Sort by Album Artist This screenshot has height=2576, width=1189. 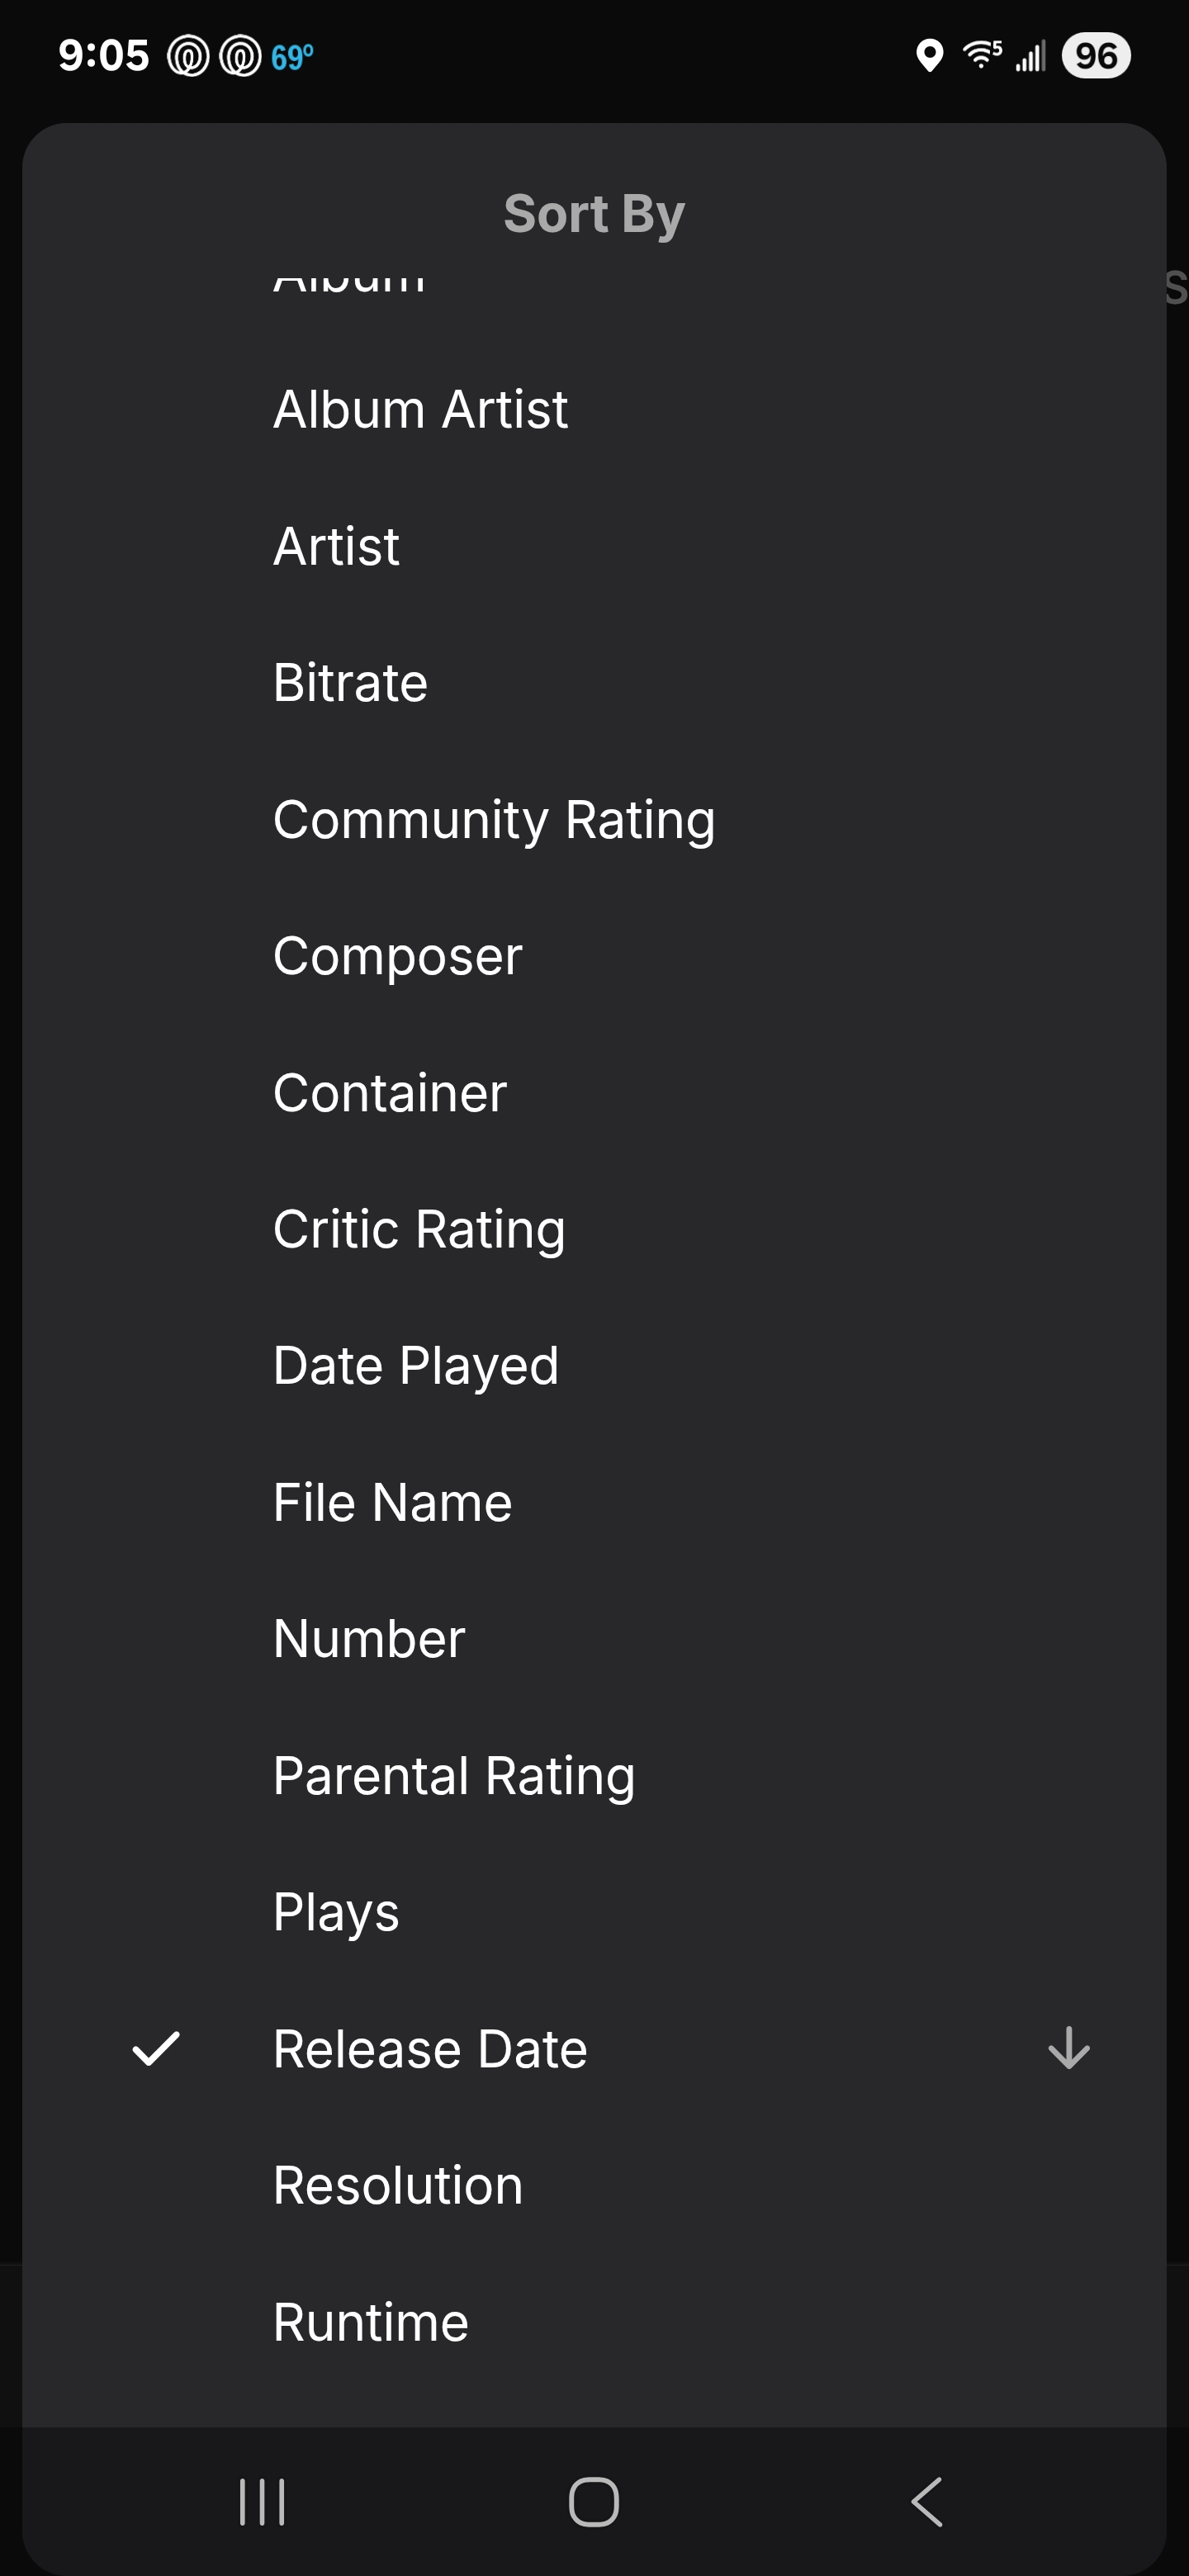coord(420,409)
